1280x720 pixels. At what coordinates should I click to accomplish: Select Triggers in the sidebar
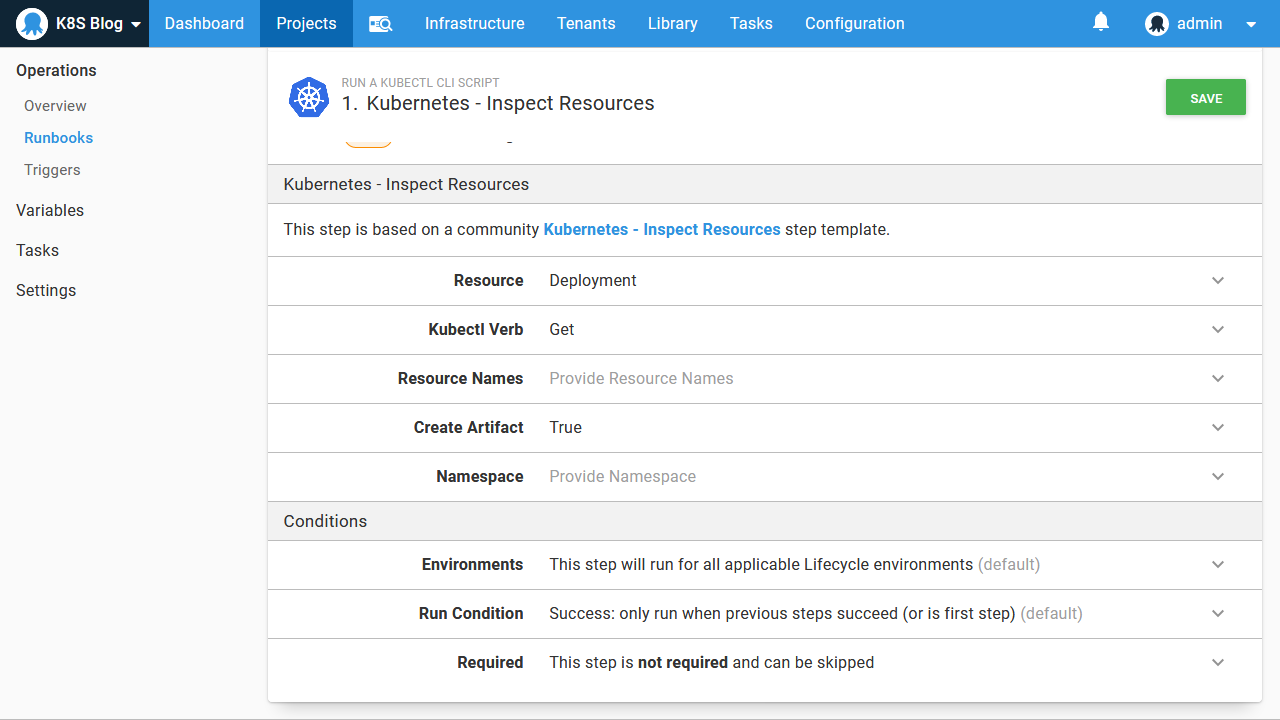pos(52,170)
